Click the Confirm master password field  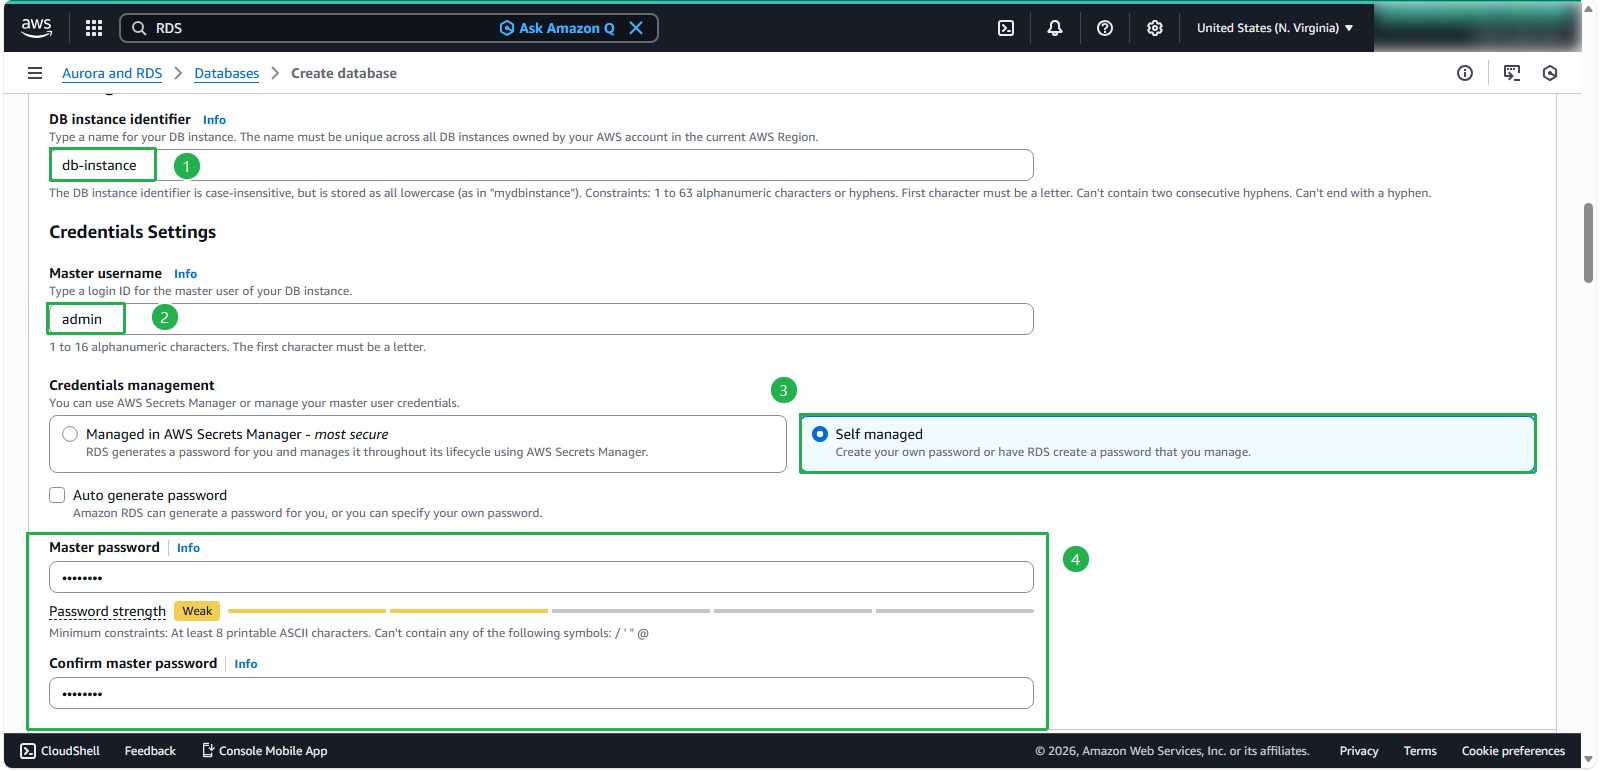tap(541, 693)
